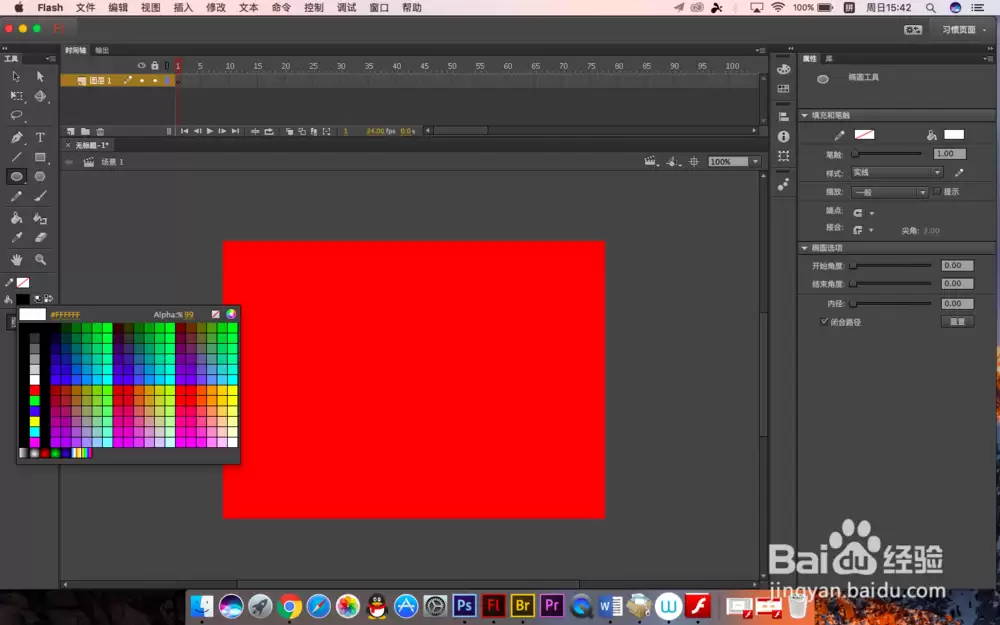Go to first frame button
The image size is (1000, 625).
(184, 131)
